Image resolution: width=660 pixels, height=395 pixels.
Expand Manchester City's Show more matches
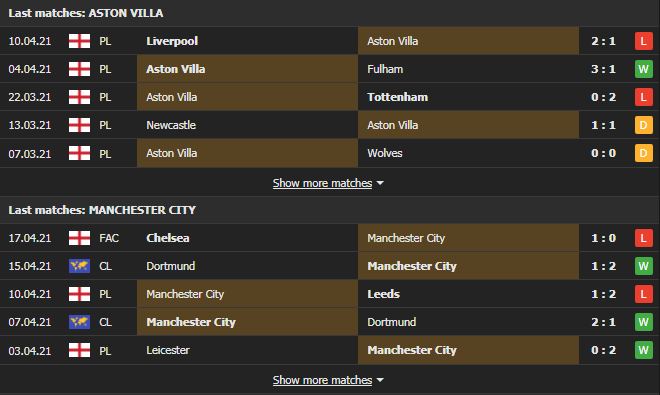tap(322, 380)
